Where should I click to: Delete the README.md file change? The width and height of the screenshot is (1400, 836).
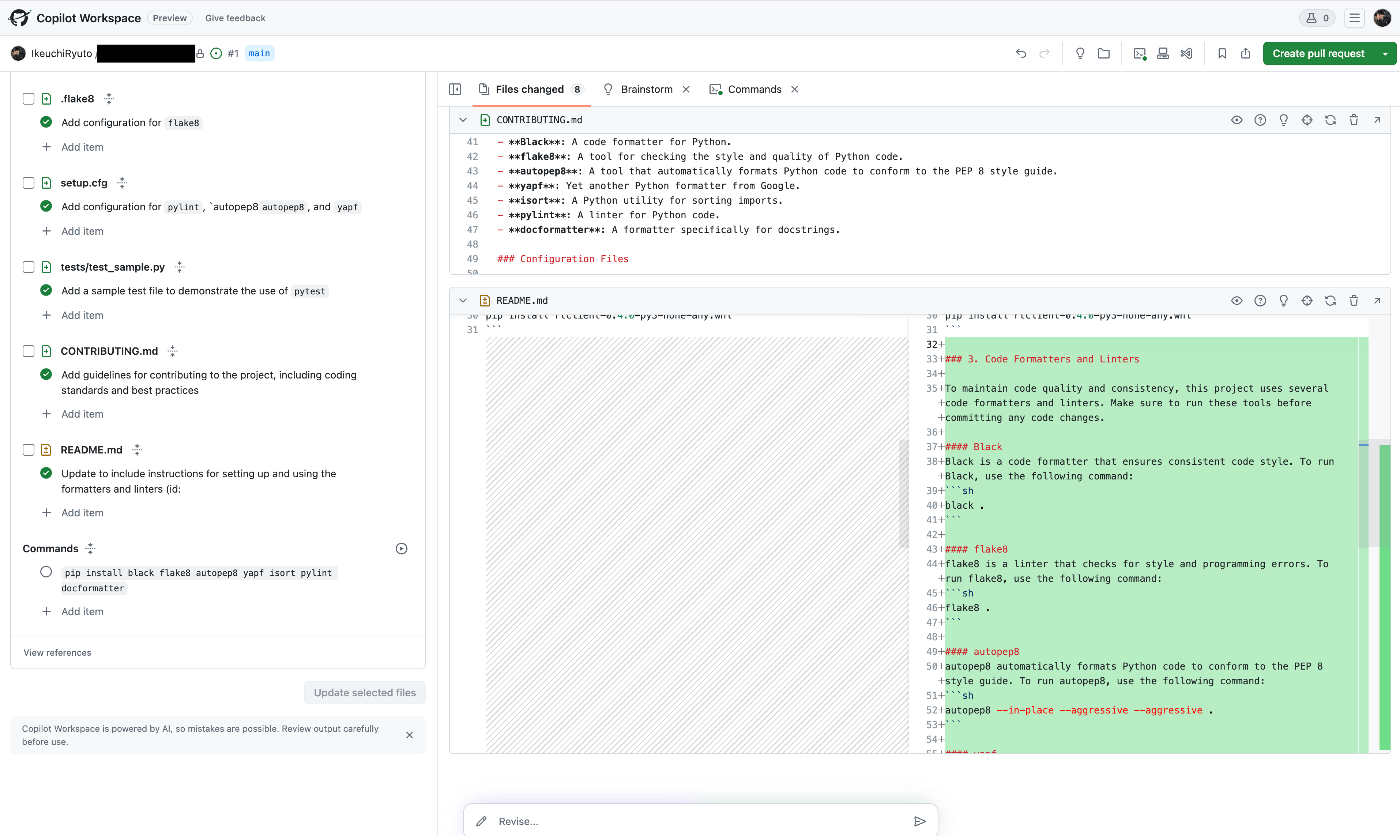pyautogui.click(x=1354, y=300)
